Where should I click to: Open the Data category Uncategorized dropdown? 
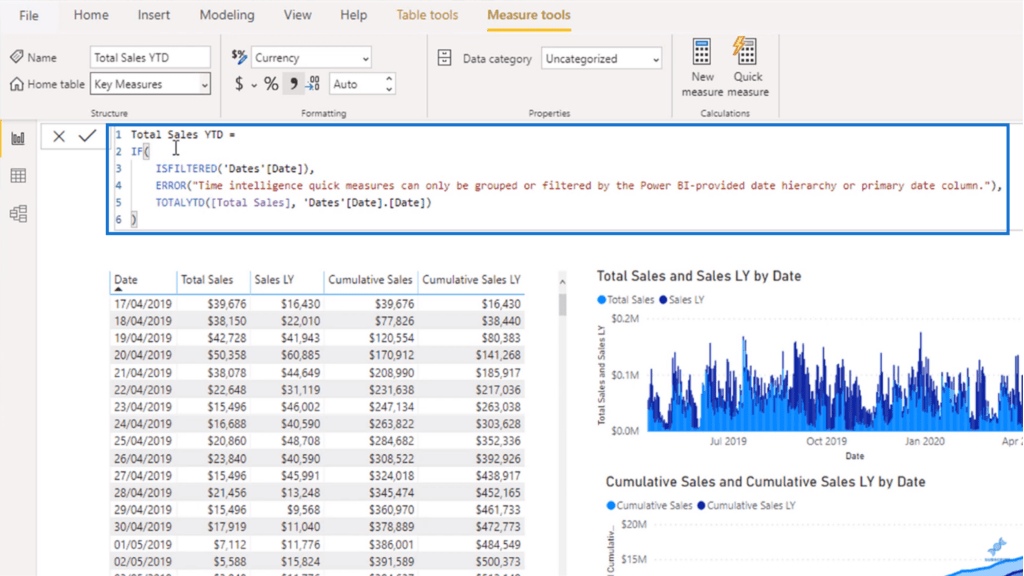coord(601,58)
